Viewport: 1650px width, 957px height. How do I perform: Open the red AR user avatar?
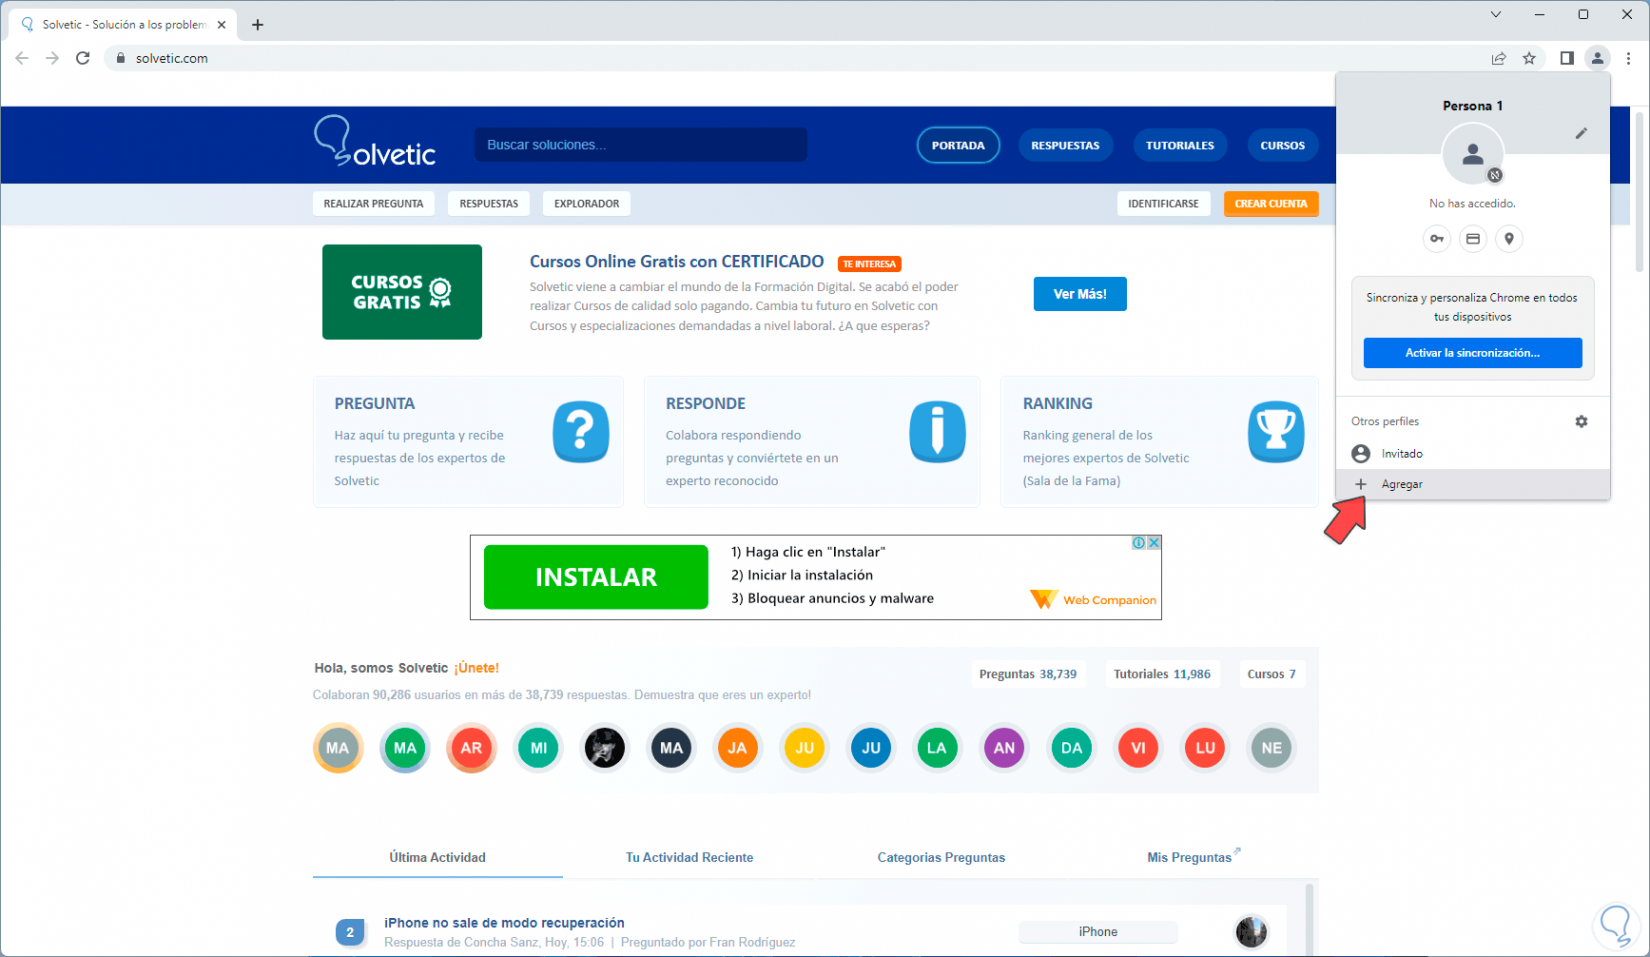coord(471,748)
